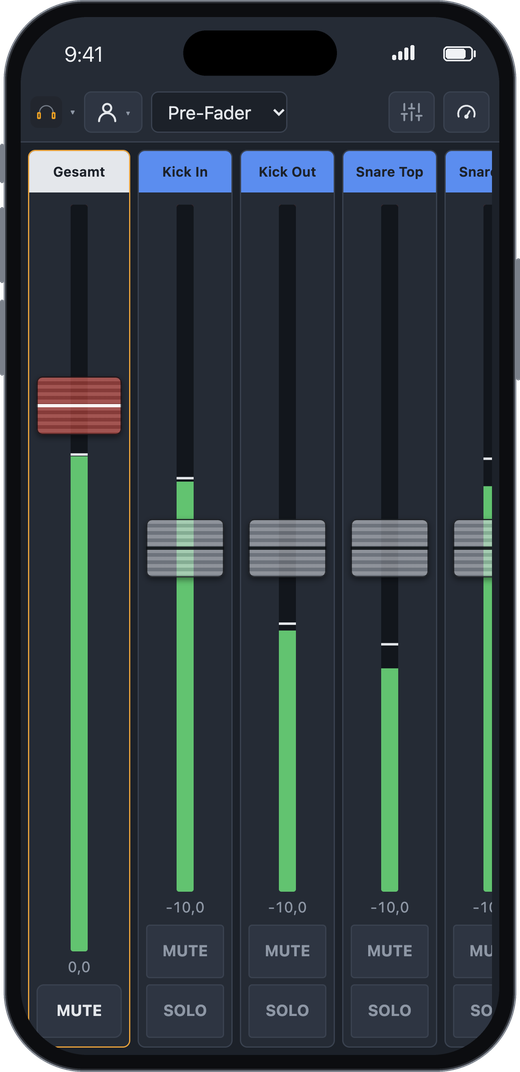Open the small arrow beside headphones

coord(72,112)
